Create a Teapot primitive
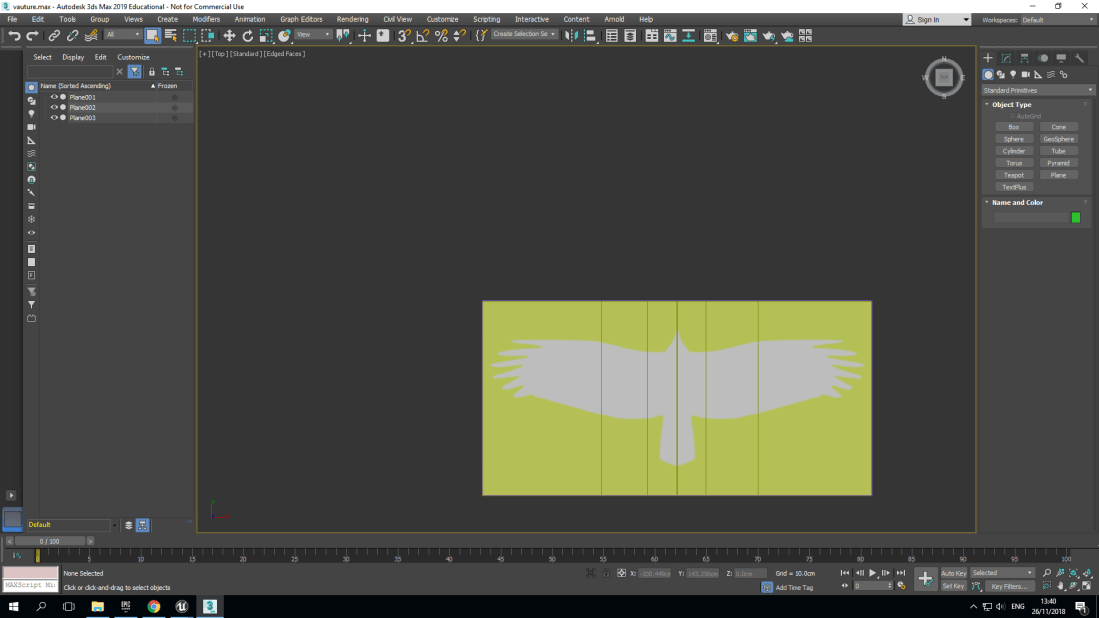This screenshot has width=1099, height=618. pyautogui.click(x=1013, y=175)
